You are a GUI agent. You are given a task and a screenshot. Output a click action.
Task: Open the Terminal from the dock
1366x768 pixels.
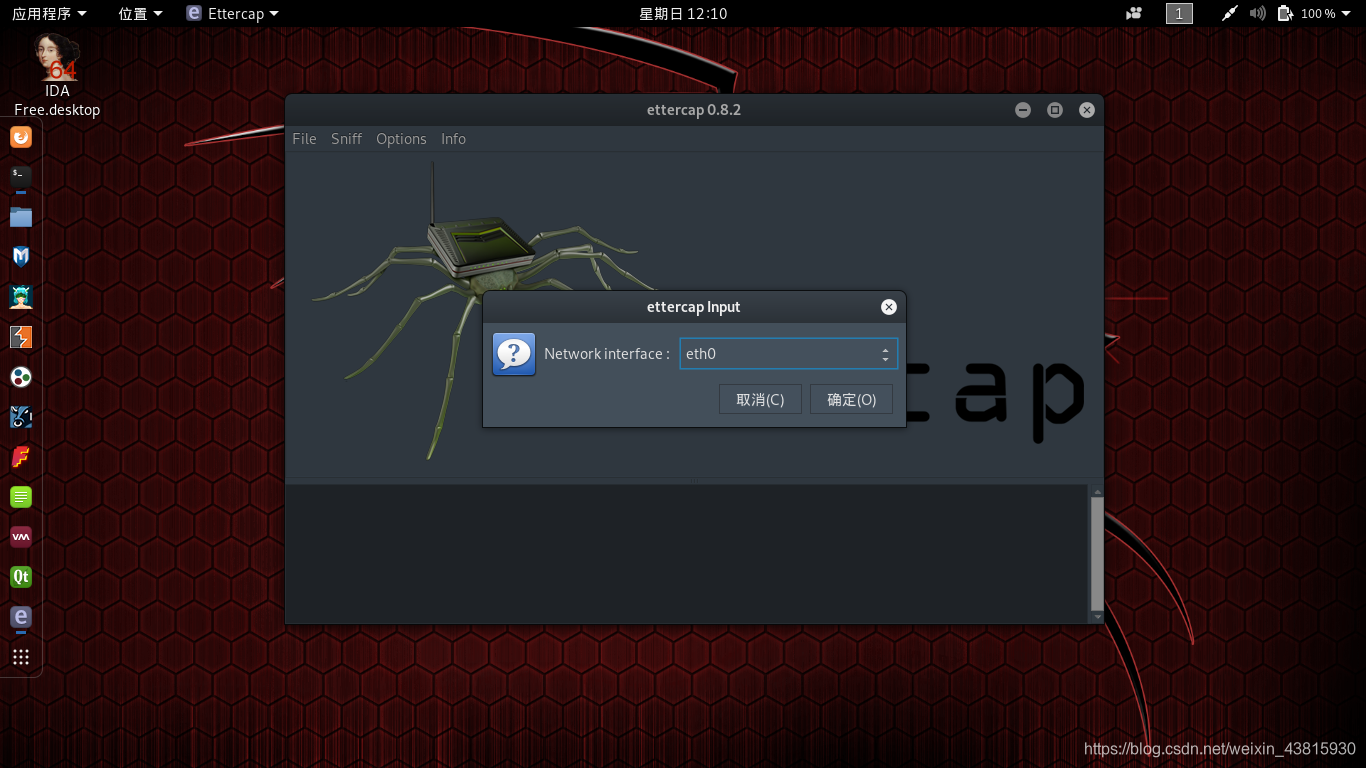[x=21, y=177]
